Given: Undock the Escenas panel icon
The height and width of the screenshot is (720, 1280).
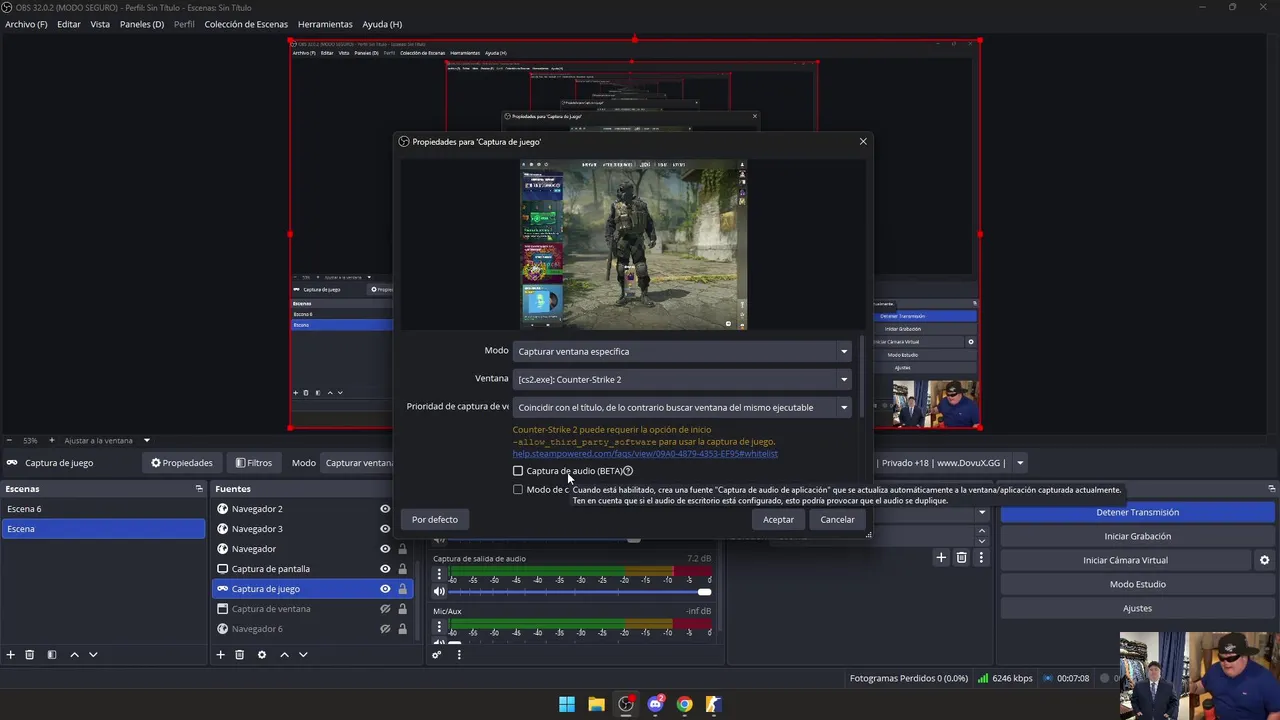Looking at the screenshot, I should pyautogui.click(x=199, y=489).
